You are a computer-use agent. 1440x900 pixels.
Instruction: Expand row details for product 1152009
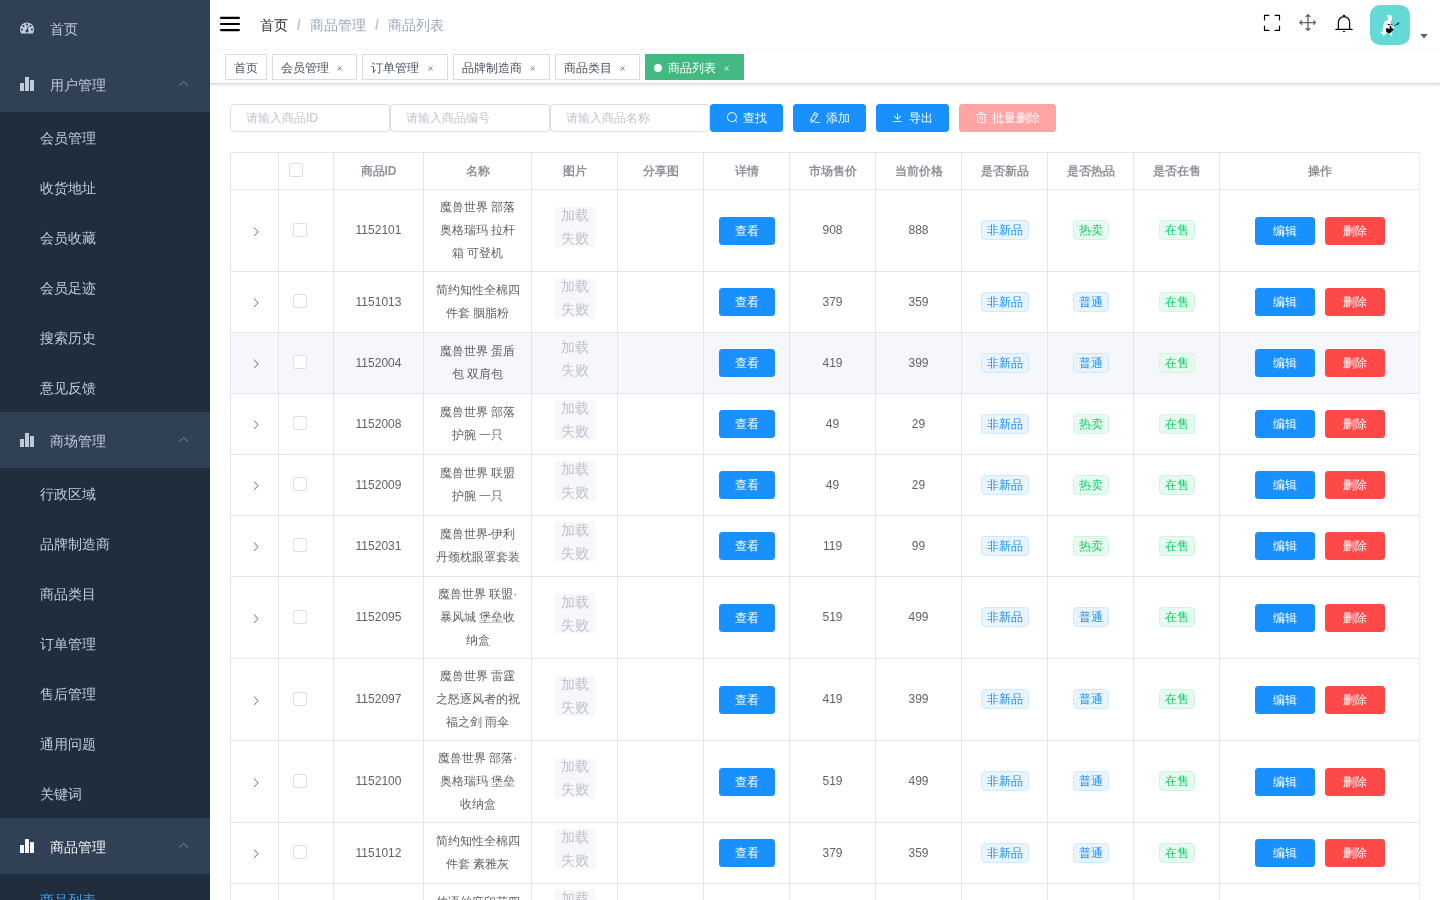pos(256,486)
